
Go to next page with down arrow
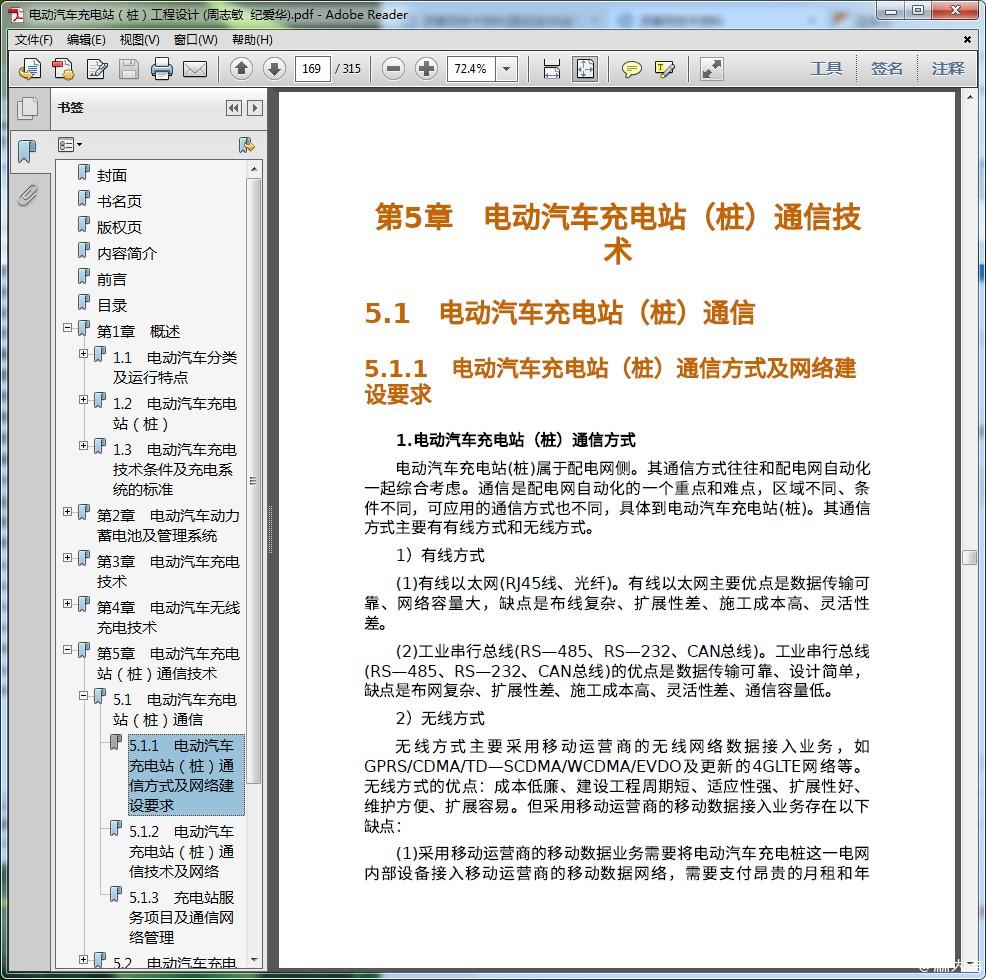point(274,69)
